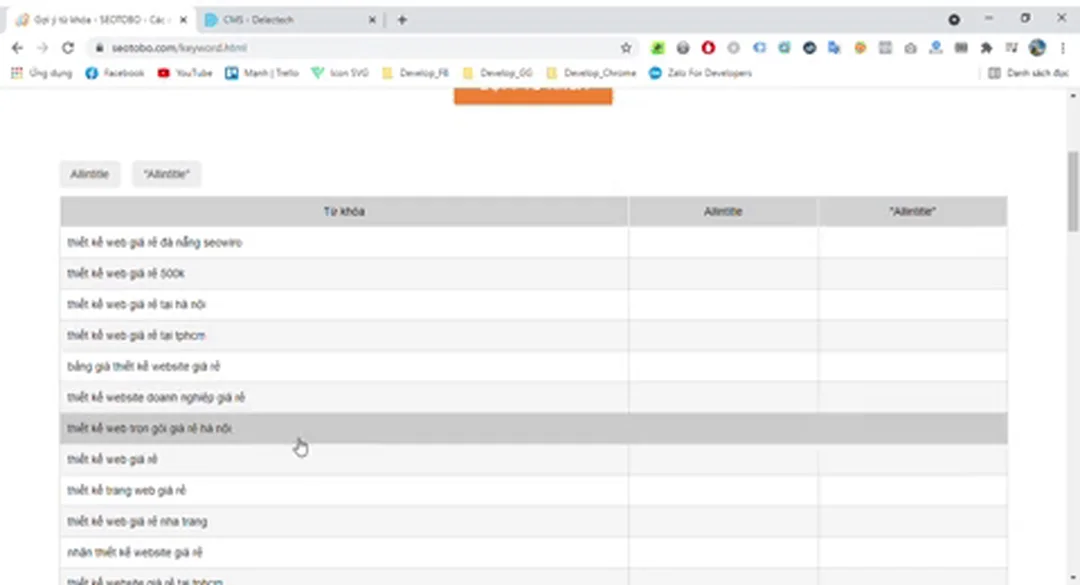Switch to the CMS - Delectech tab
1080x585 pixels.
289,20
